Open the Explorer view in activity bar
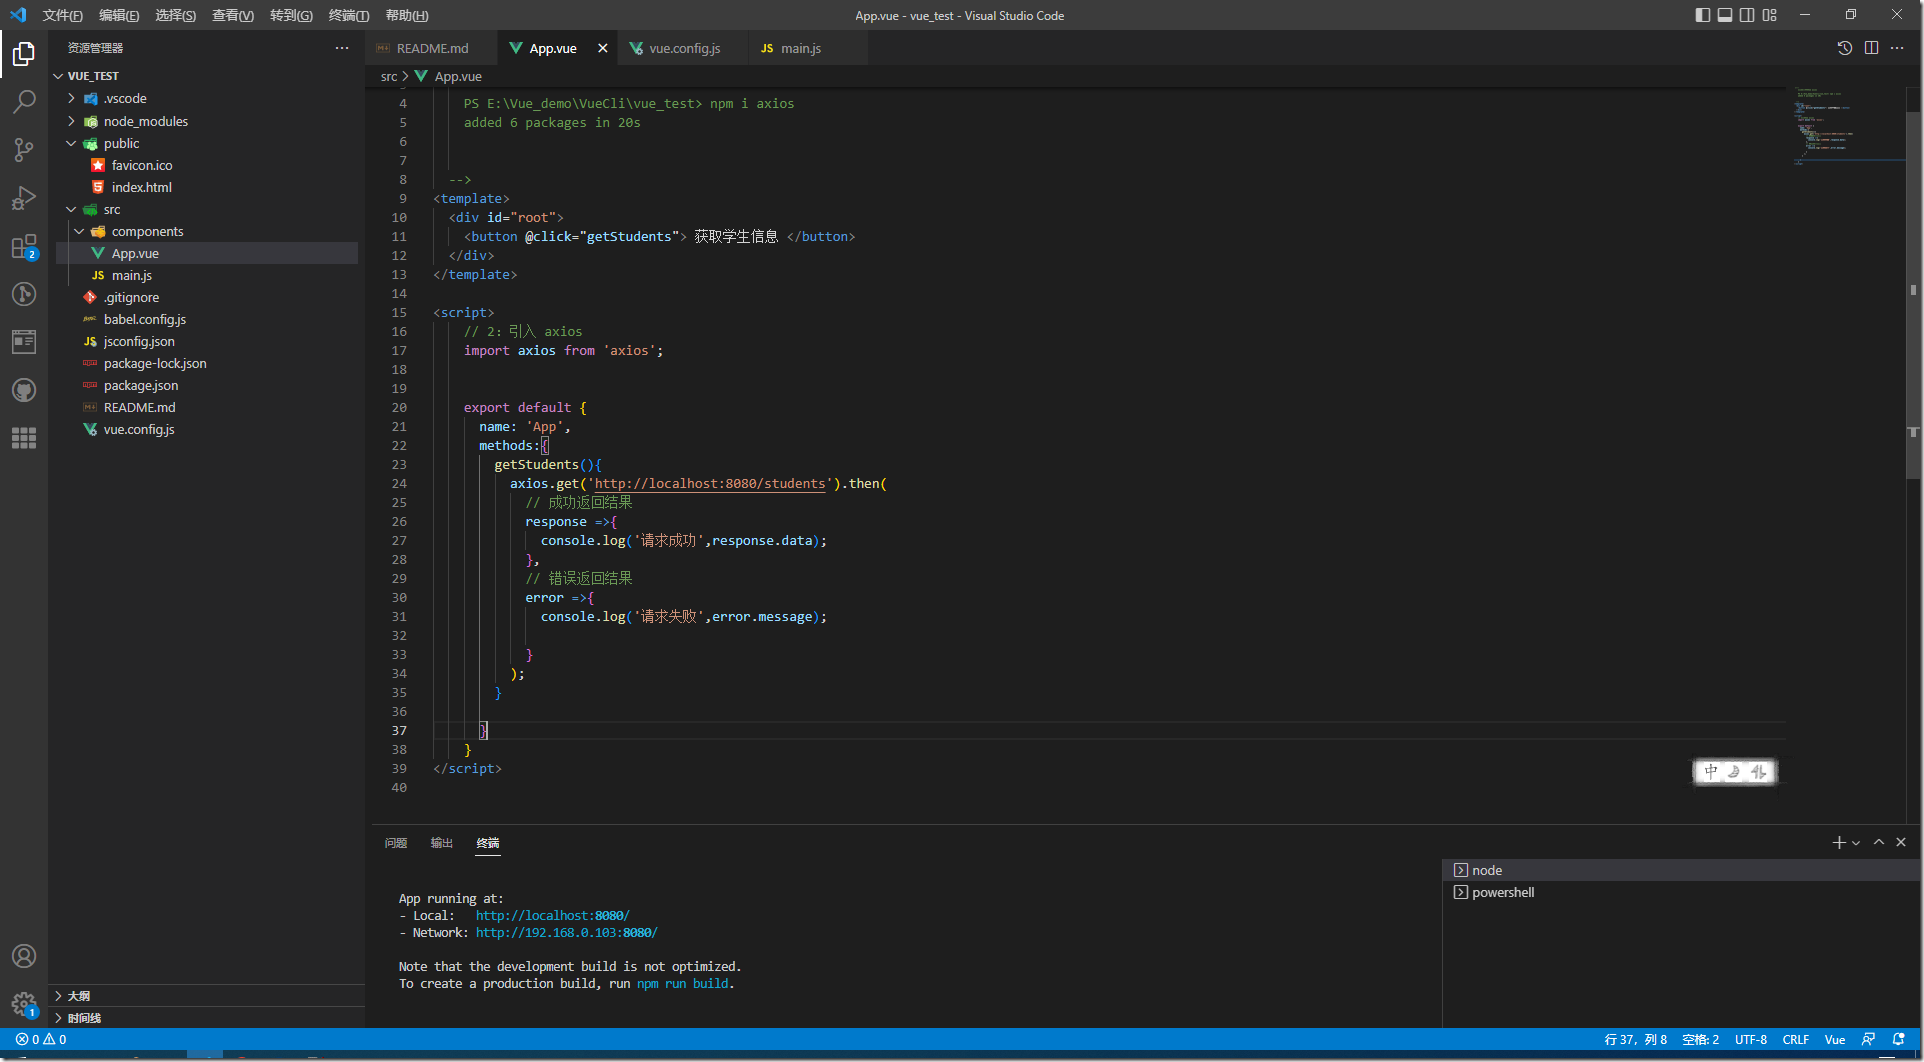 [24, 53]
